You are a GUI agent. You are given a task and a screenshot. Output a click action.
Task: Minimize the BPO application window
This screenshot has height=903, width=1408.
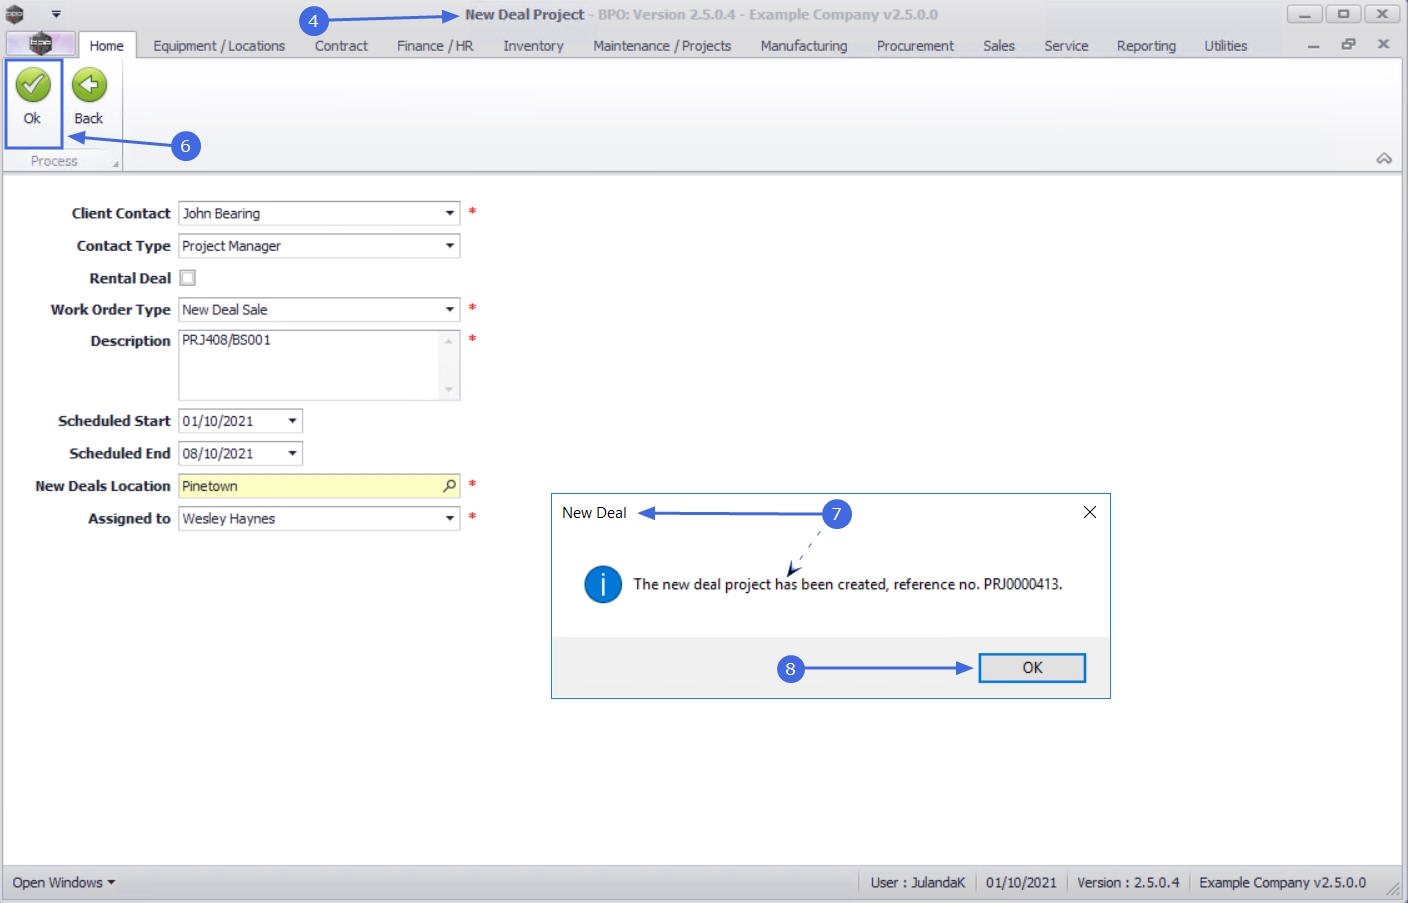(1304, 14)
